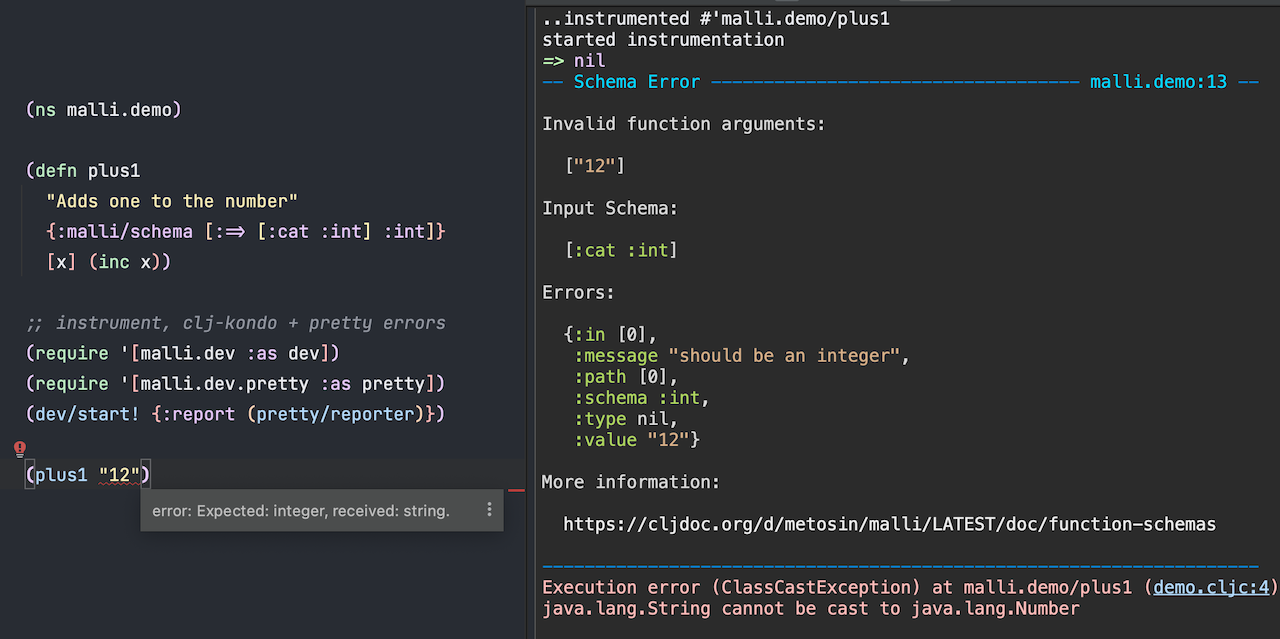Click the :malli/schema keyword in the metadata map
Image resolution: width=1280 pixels, height=639 pixels.
coord(124,232)
